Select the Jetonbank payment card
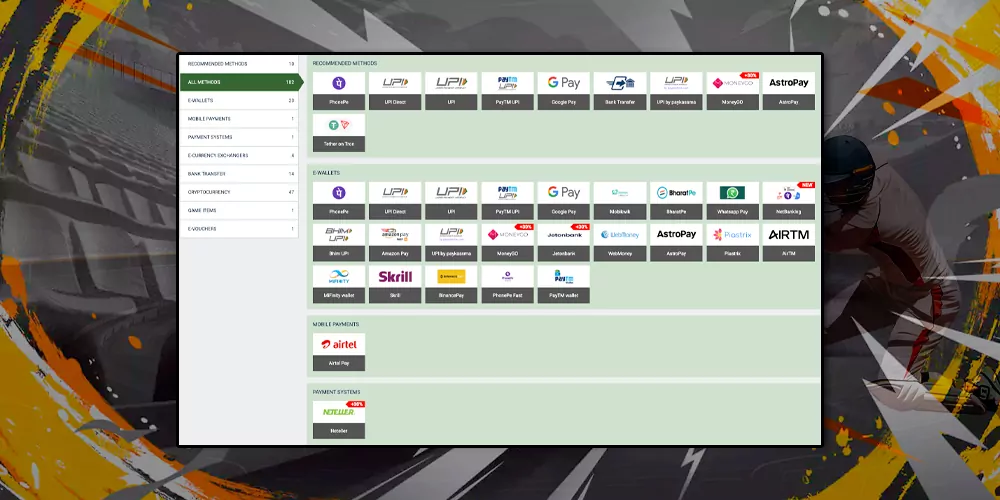This screenshot has height=500, width=1000. [x=564, y=242]
